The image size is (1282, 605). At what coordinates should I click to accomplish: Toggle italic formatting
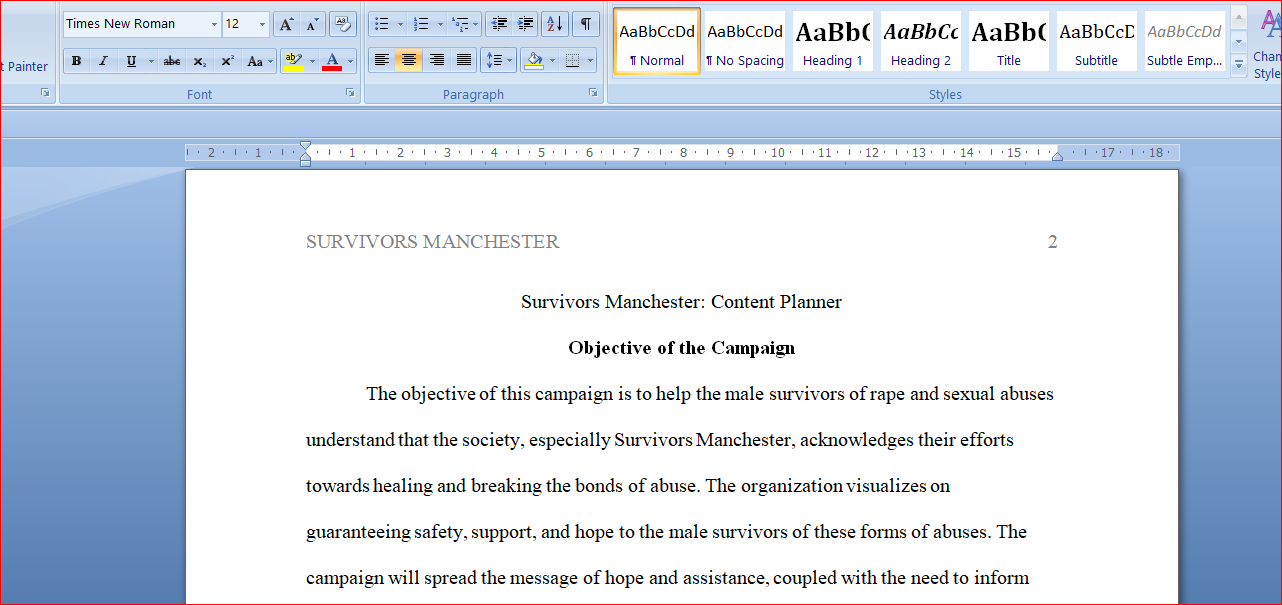pyautogui.click(x=103, y=61)
